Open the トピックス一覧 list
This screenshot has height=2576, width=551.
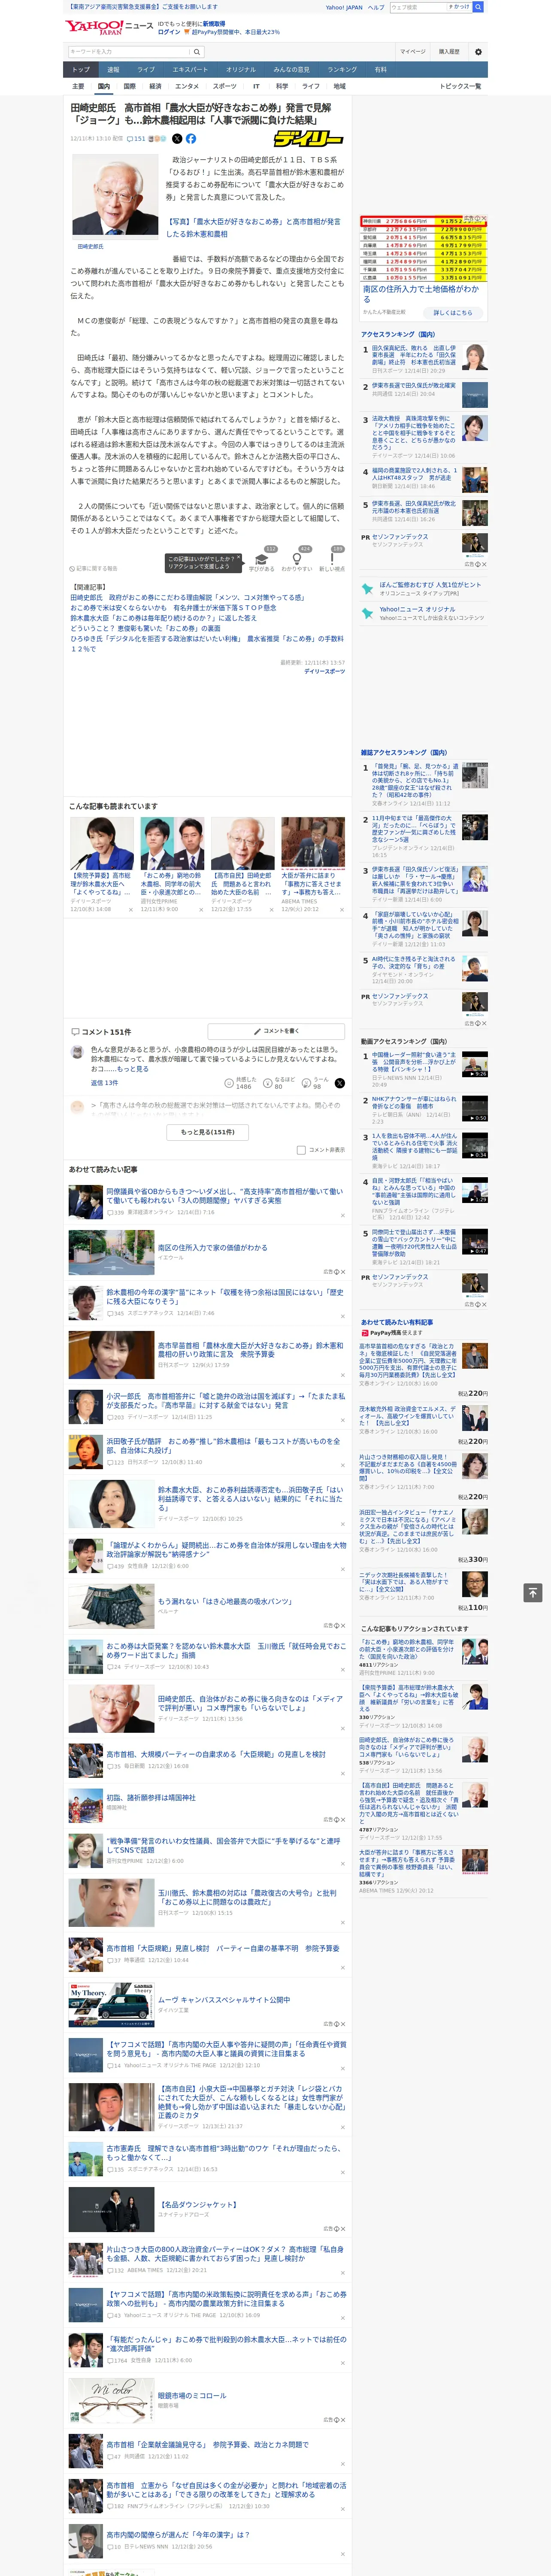pyautogui.click(x=460, y=86)
